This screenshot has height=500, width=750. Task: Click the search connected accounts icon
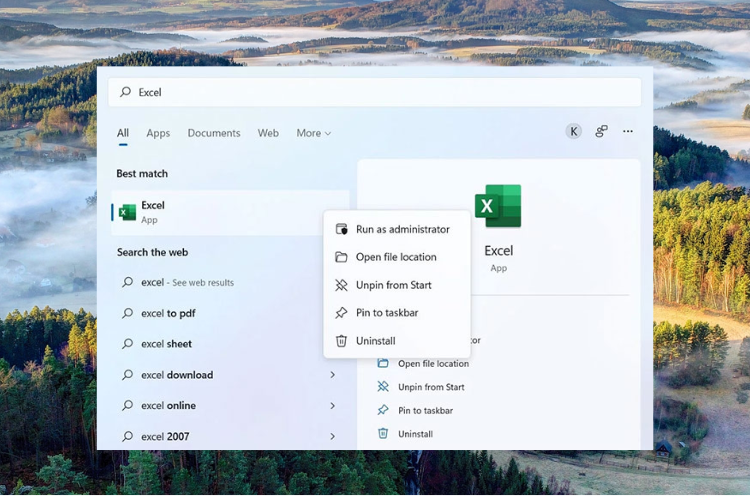point(601,131)
